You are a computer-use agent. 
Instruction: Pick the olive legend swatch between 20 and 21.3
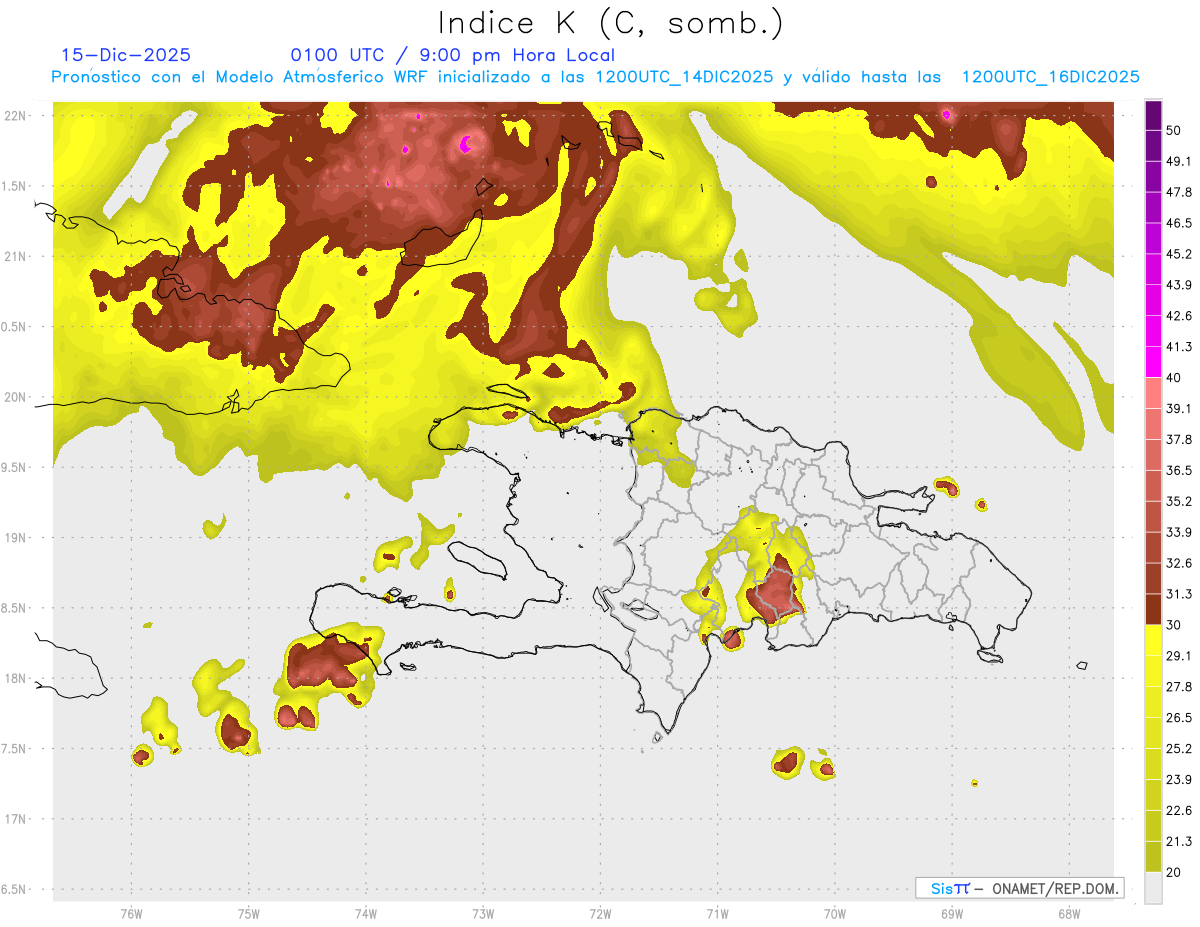coord(1153,857)
